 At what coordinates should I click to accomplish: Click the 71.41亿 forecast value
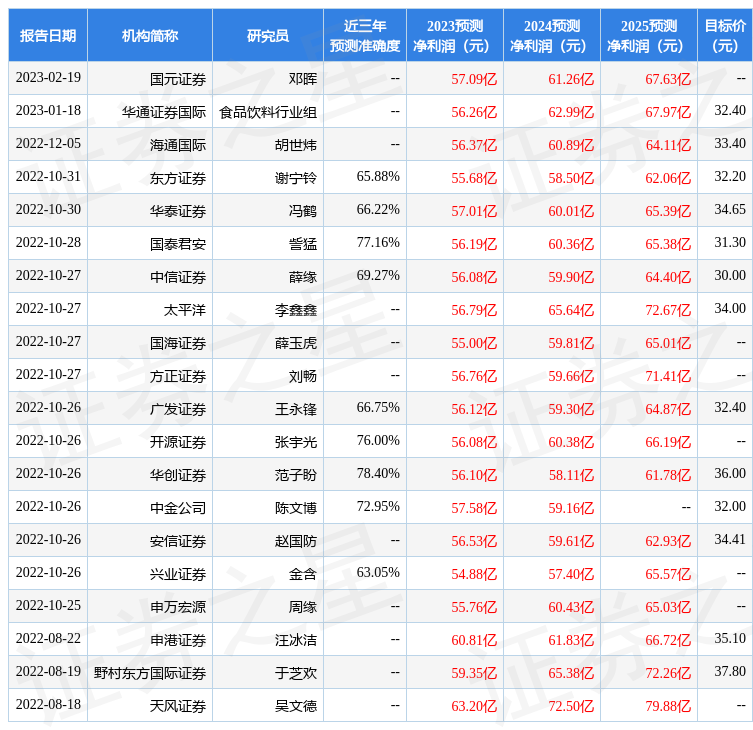pyautogui.click(x=668, y=376)
